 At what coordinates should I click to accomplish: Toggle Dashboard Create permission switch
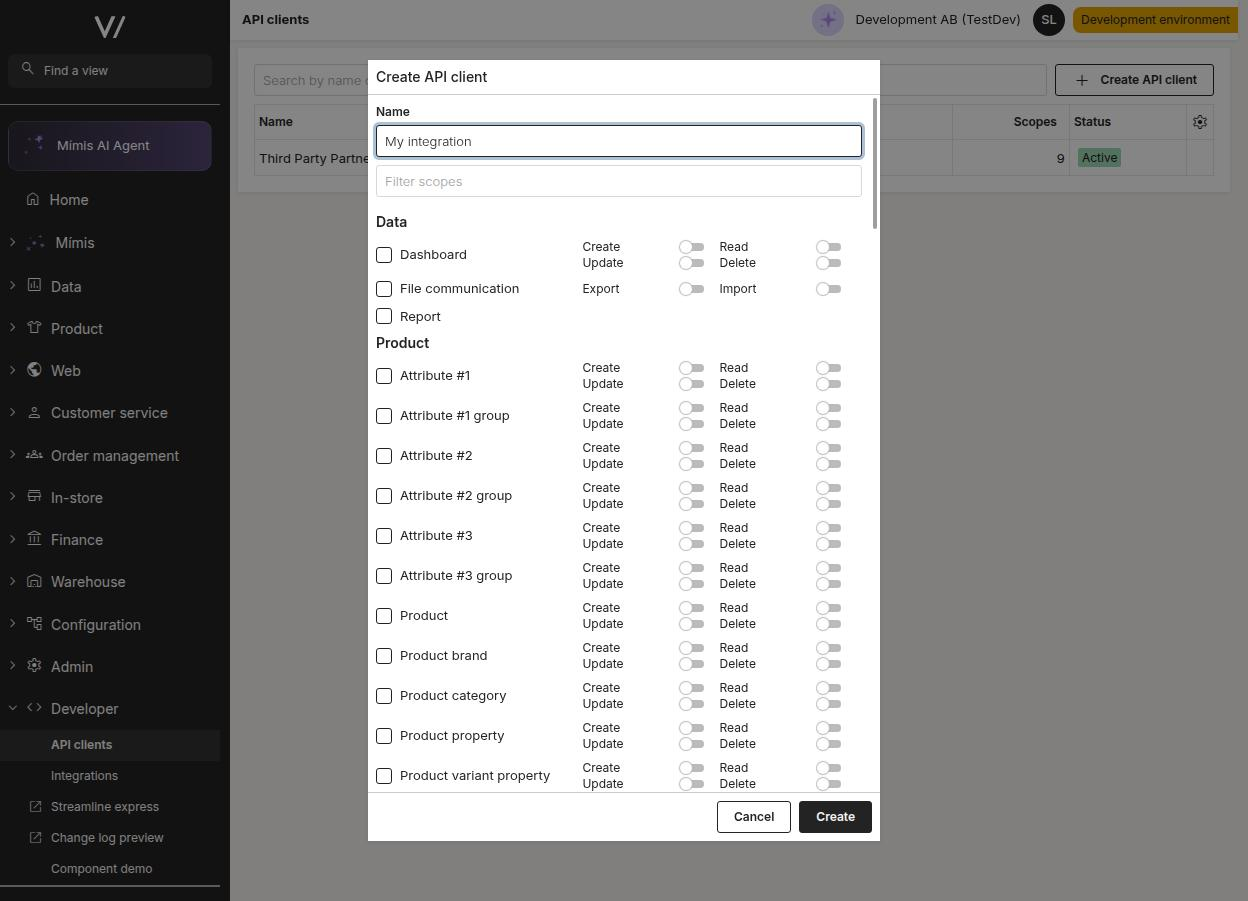[x=691, y=247]
